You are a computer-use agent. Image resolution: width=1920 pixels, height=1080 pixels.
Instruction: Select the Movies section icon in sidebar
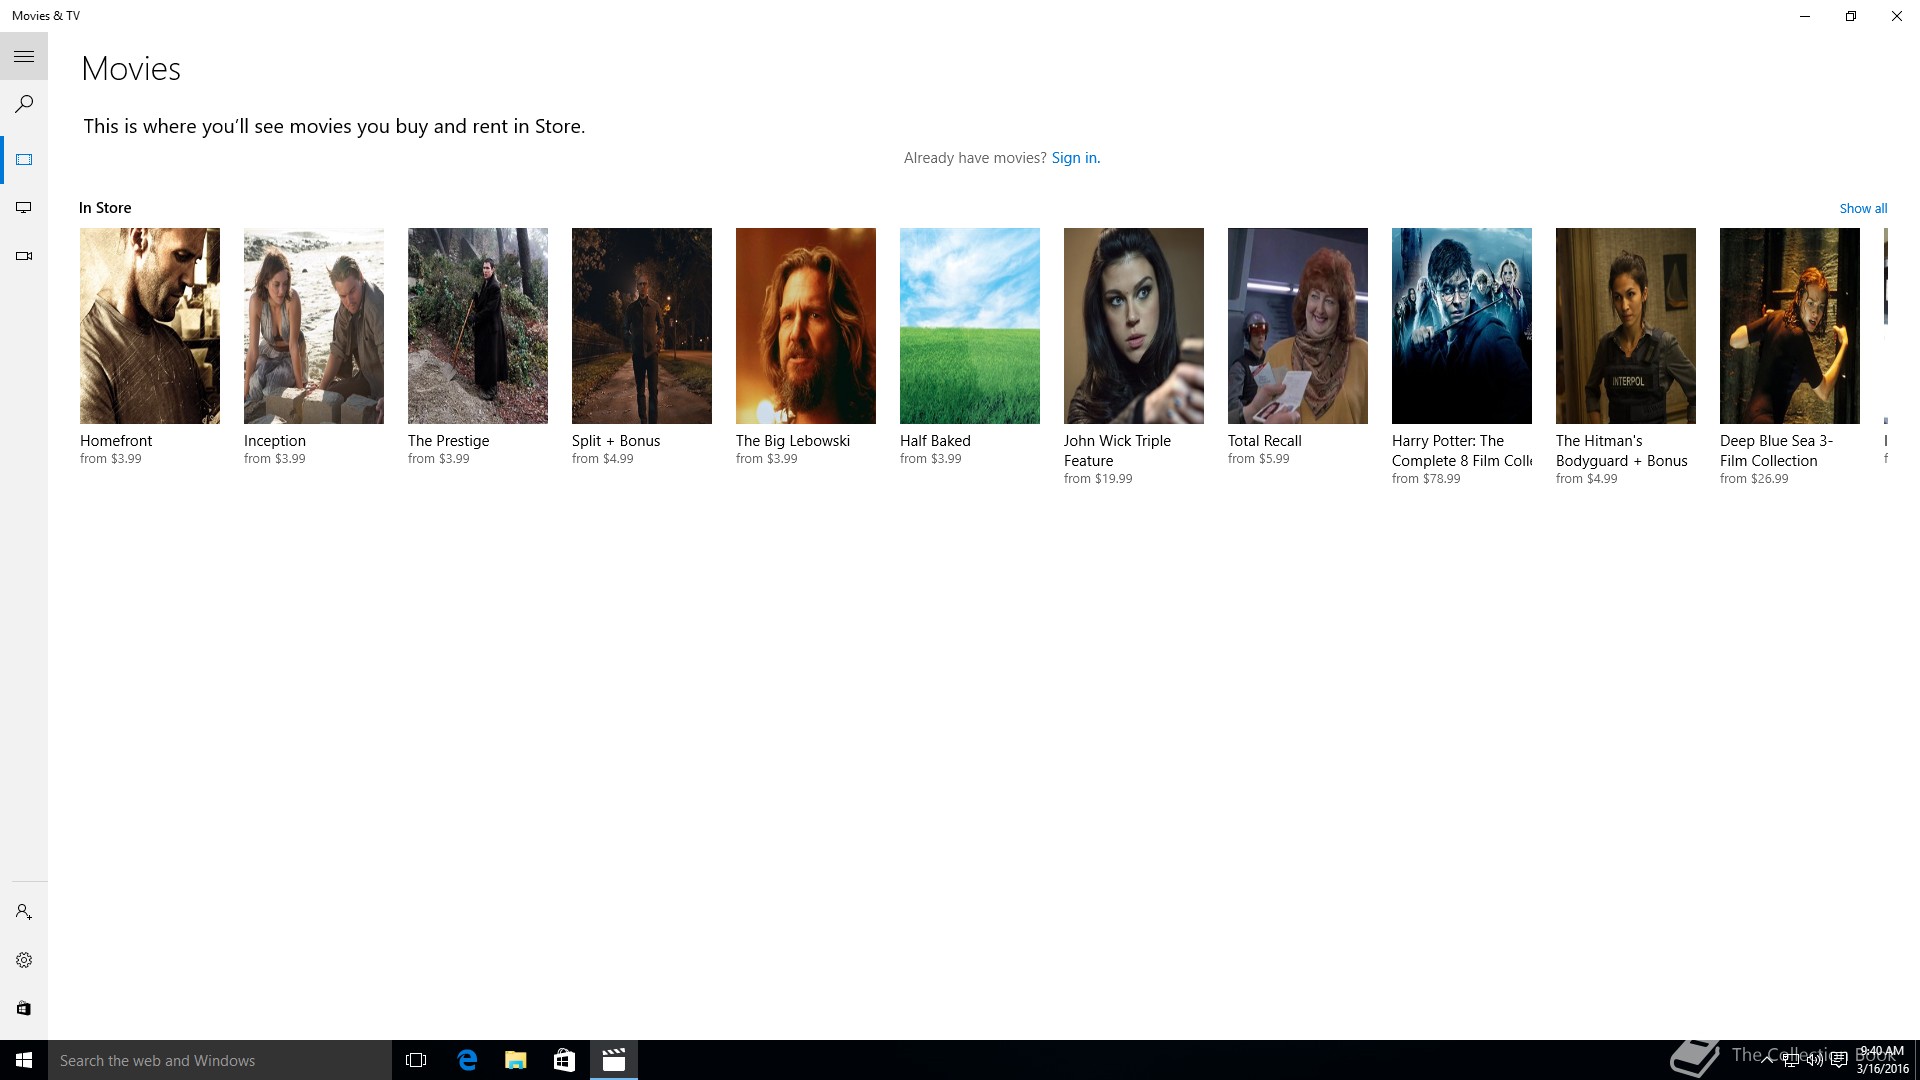point(24,160)
